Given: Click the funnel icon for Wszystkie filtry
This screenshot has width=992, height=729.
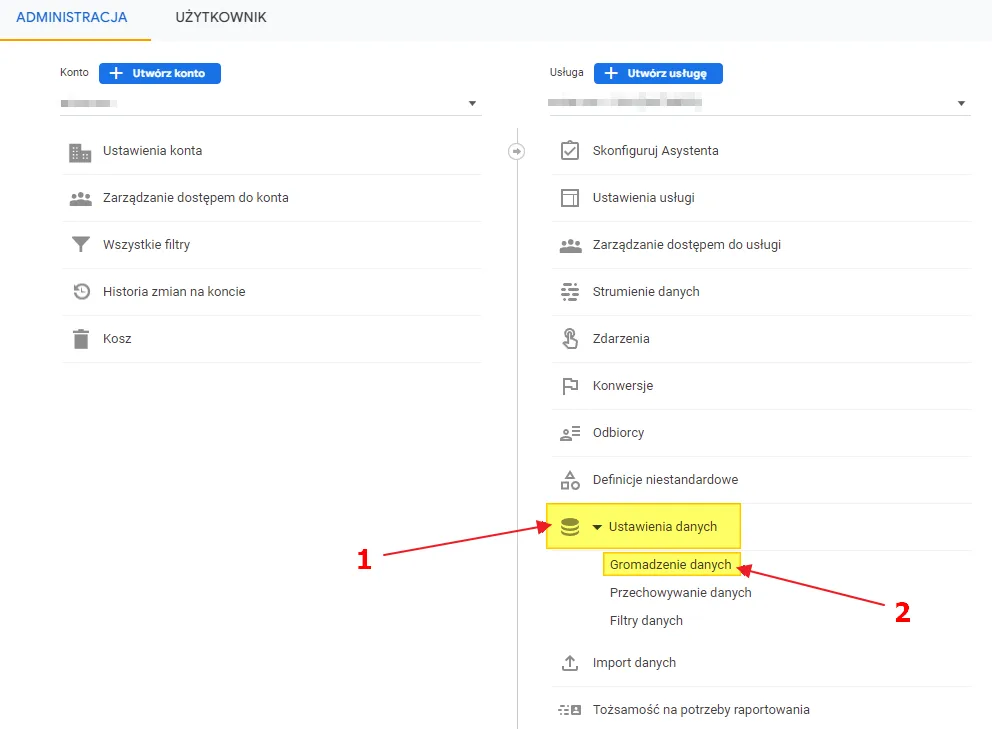Looking at the screenshot, I should click(x=80, y=244).
